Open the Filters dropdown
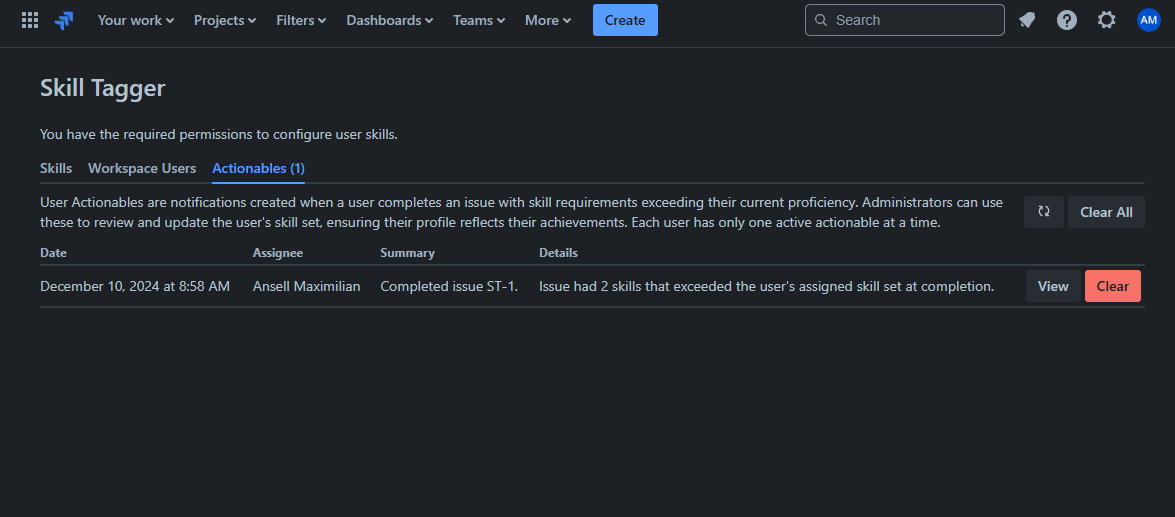 [x=301, y=20]
